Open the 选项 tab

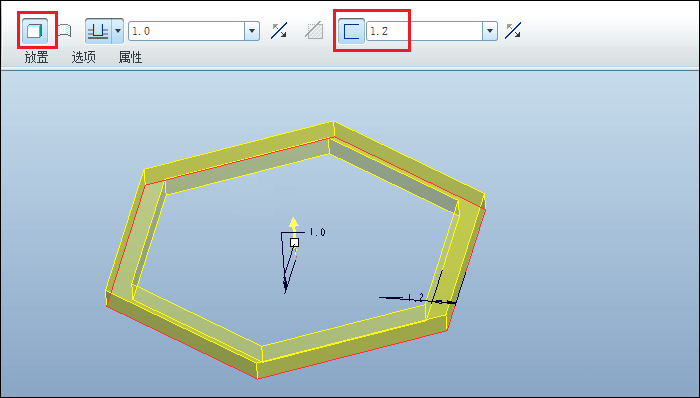pos(83,57)
